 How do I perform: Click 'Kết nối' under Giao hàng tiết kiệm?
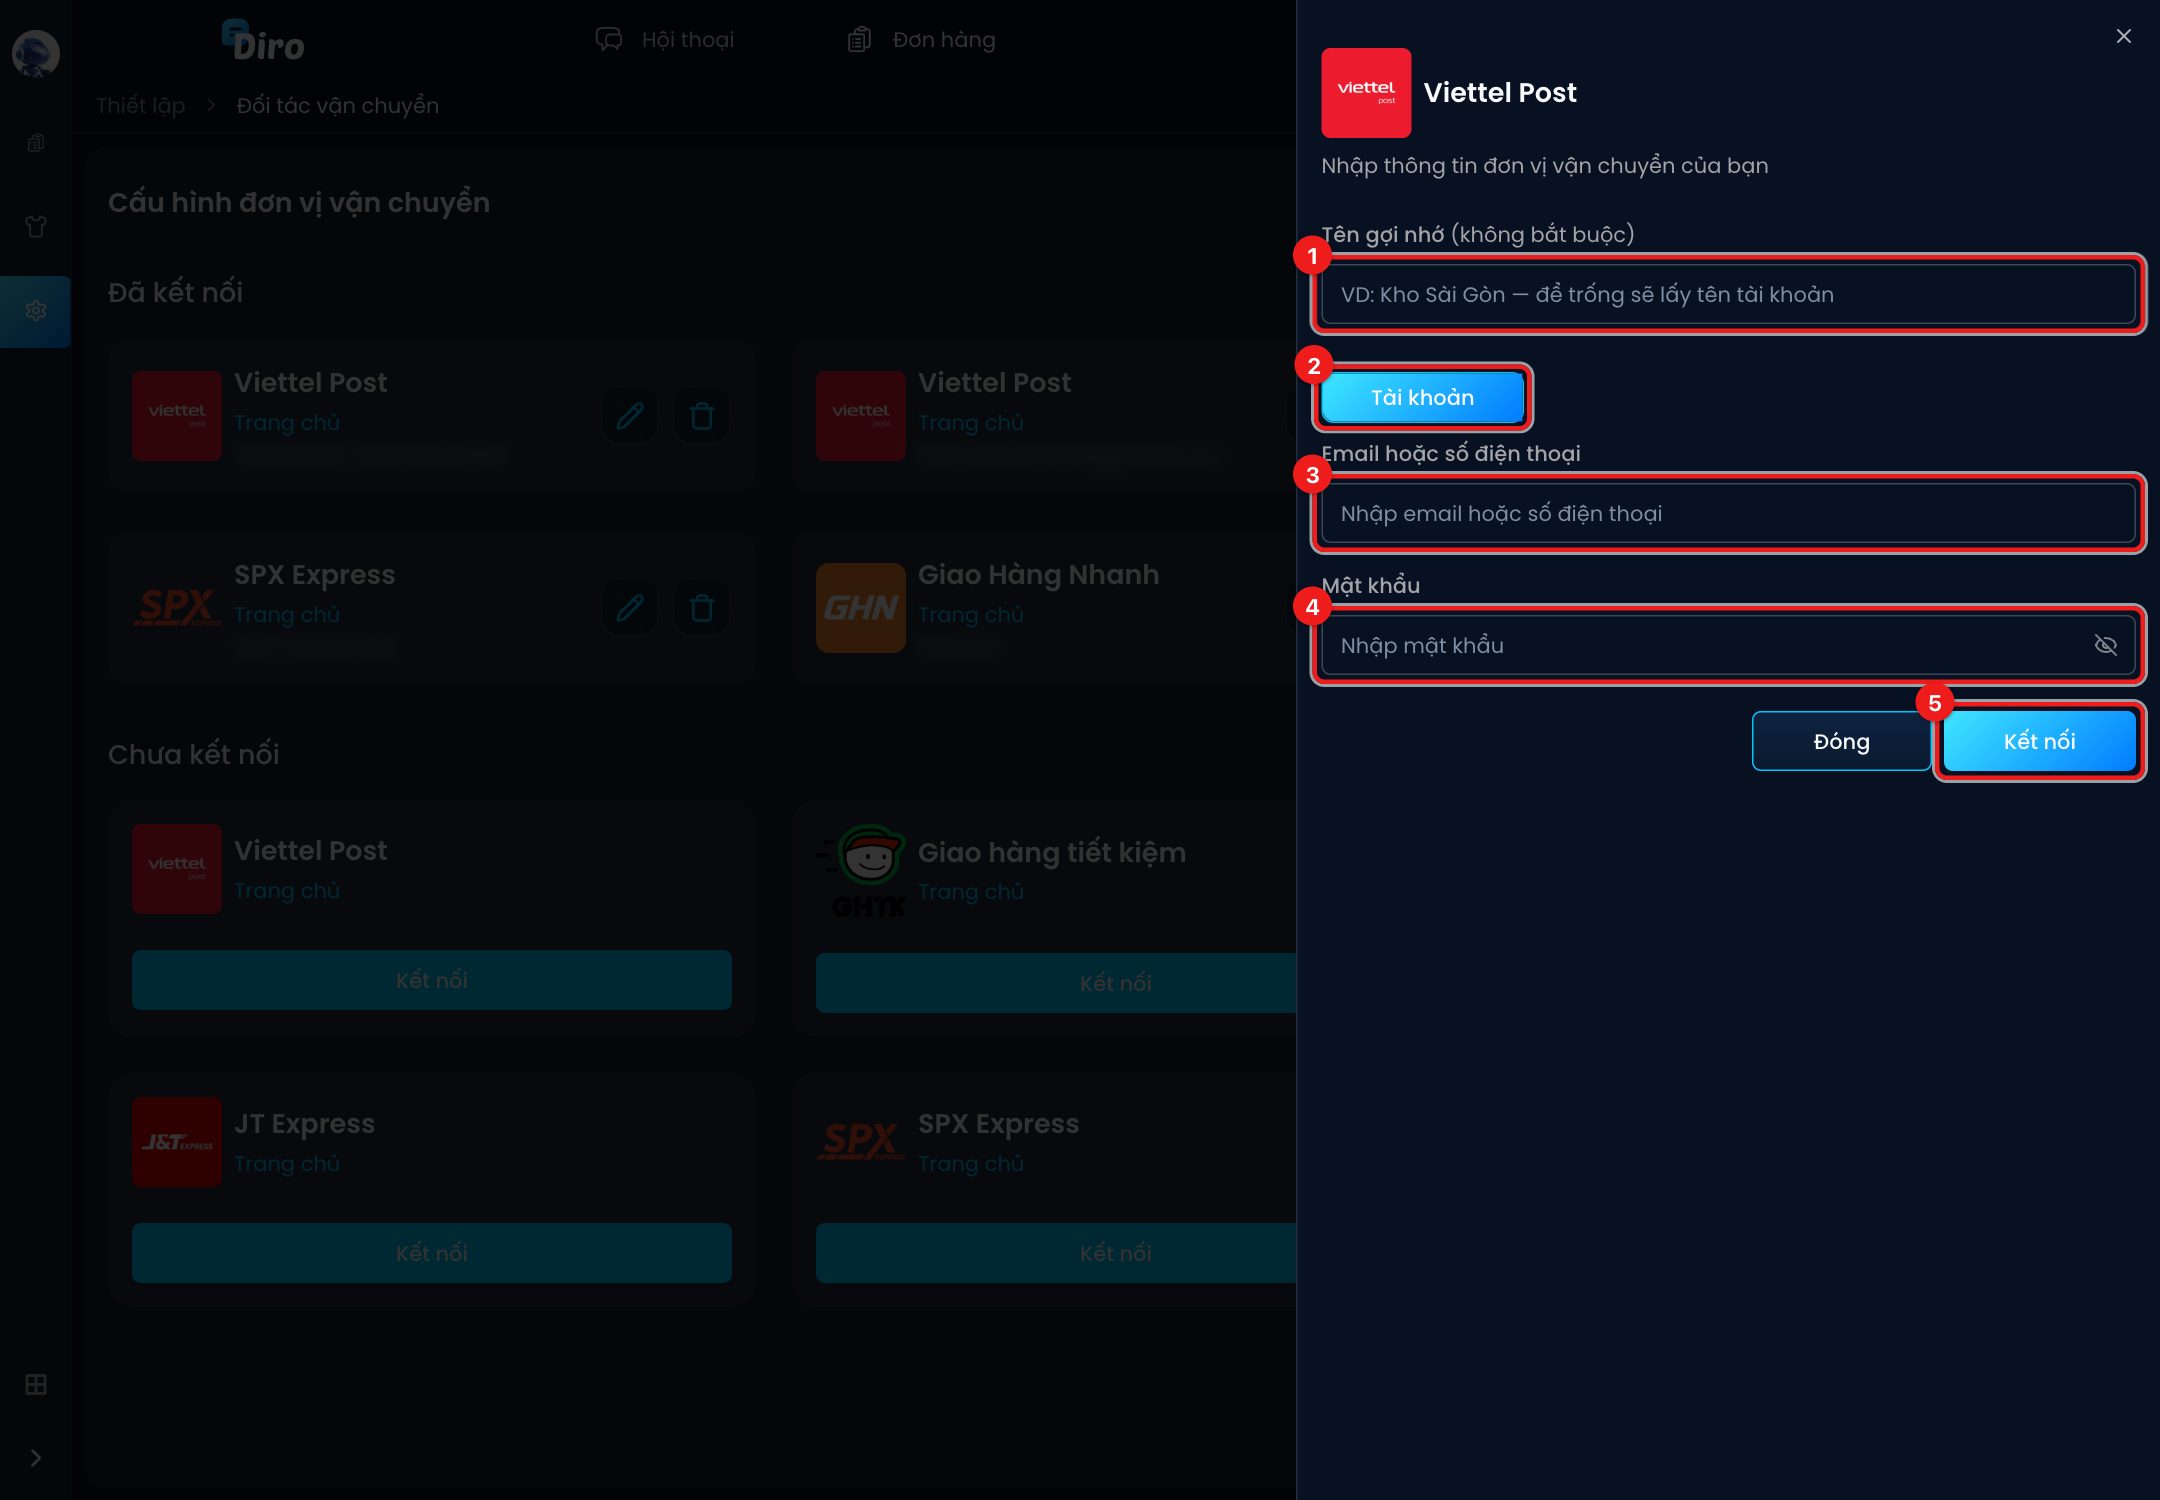pyautogui.click(x=1056, y=983)
